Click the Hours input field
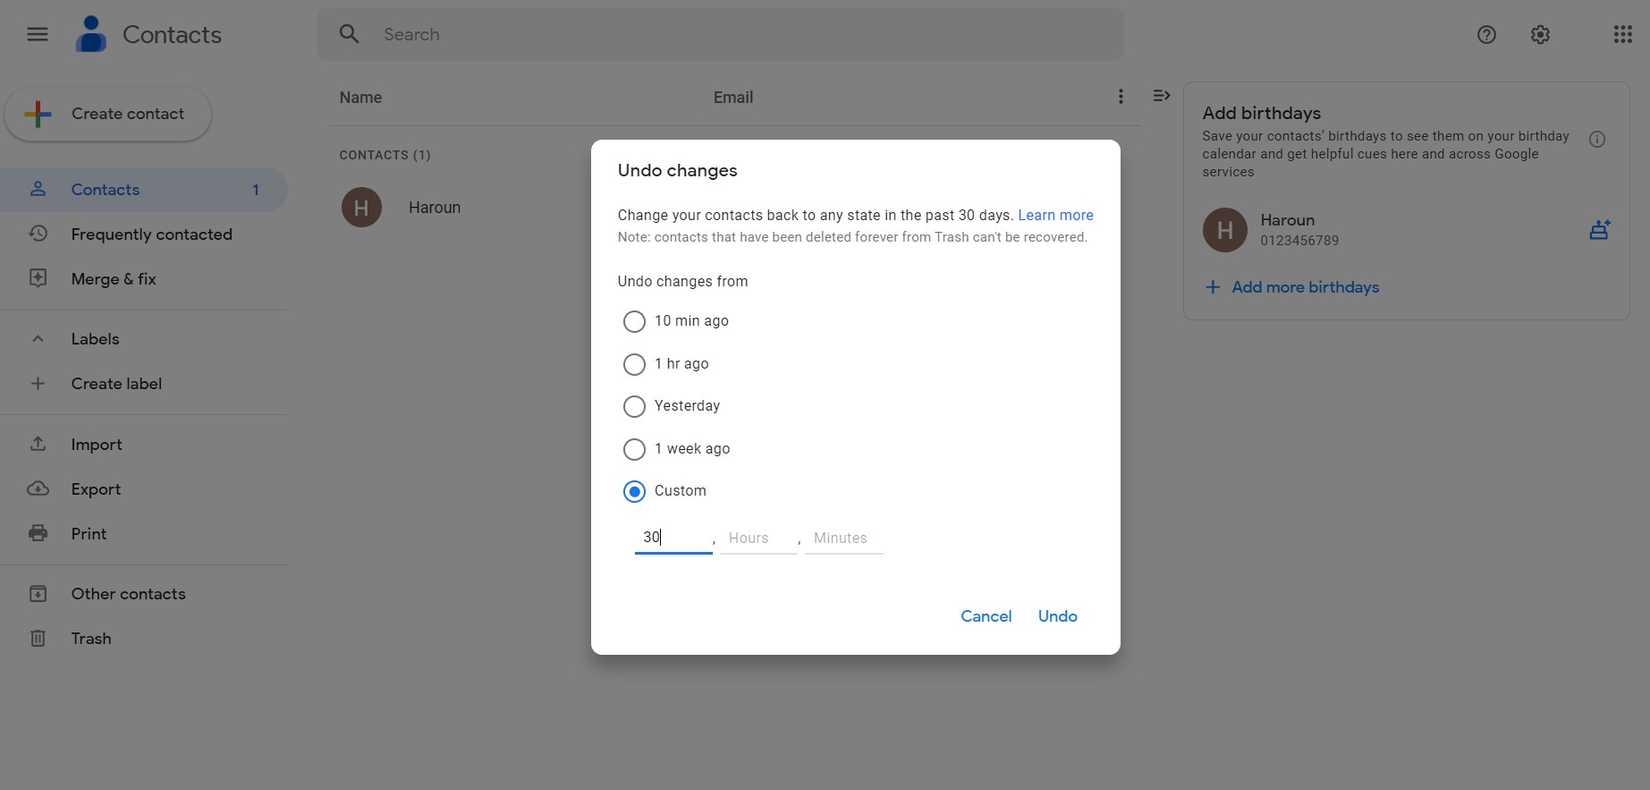1650x790 pixels. click(x=757, y=538)
